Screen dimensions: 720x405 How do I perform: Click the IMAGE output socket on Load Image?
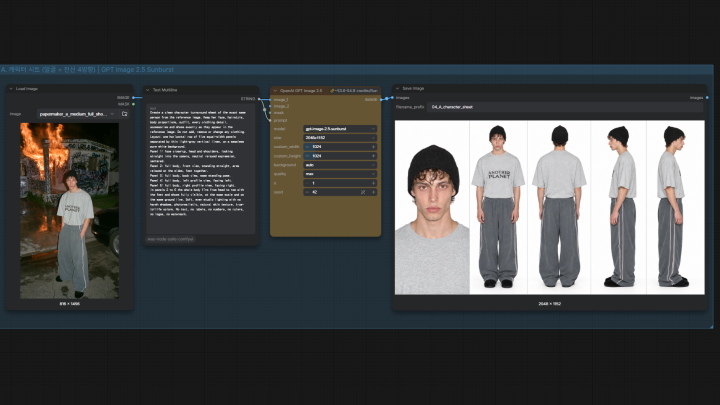134,97
